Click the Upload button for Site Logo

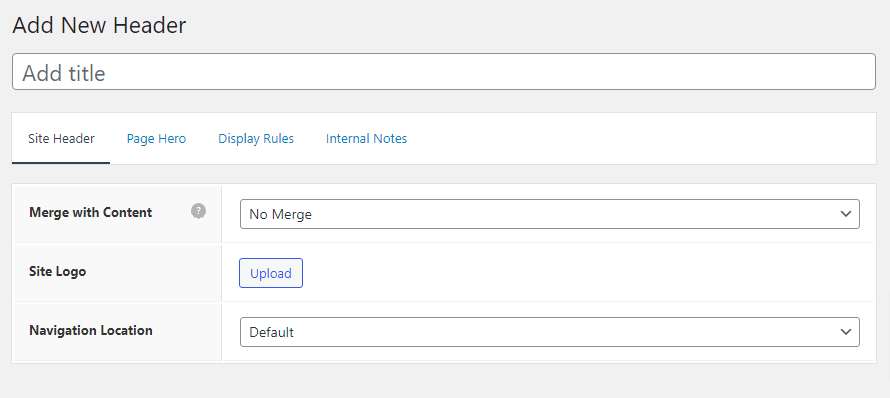pyautogui.click(x=271, y=273)
